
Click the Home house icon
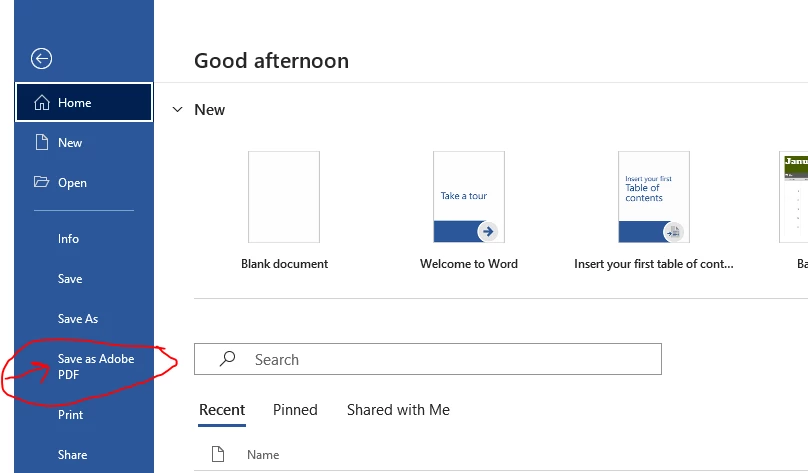pos(42,103)
